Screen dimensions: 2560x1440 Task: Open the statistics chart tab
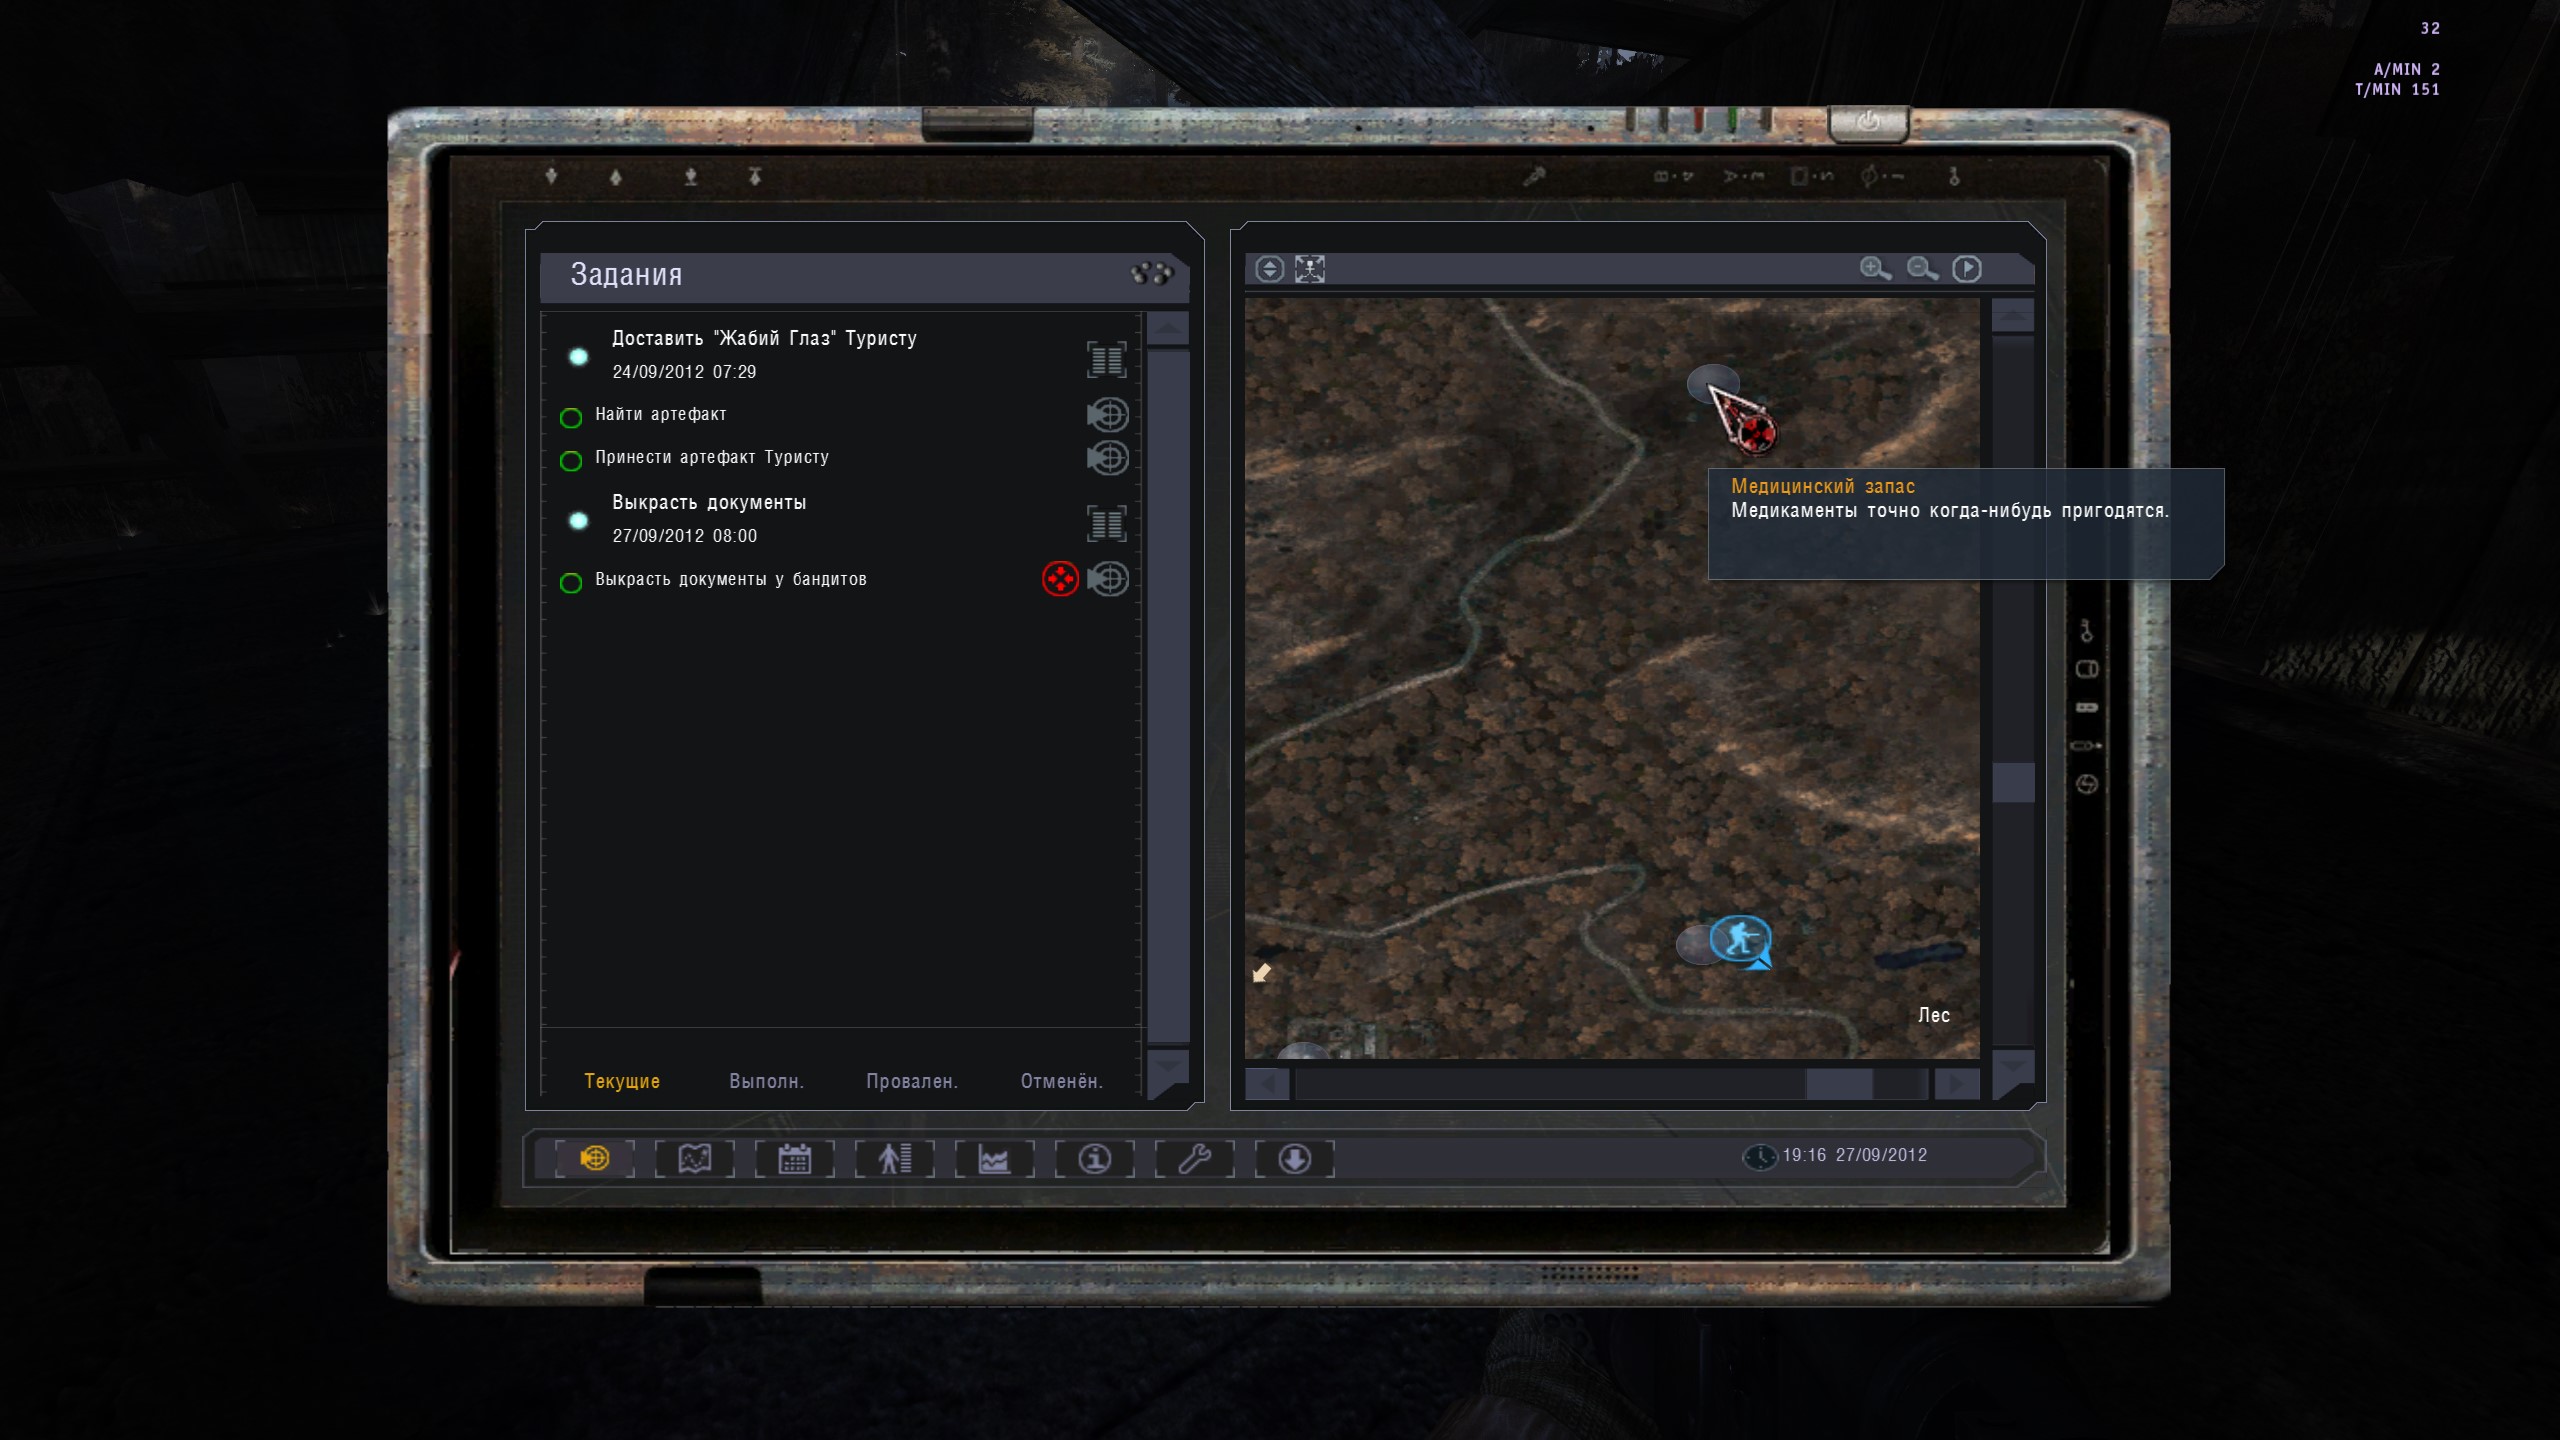(x=994, y=1158)
